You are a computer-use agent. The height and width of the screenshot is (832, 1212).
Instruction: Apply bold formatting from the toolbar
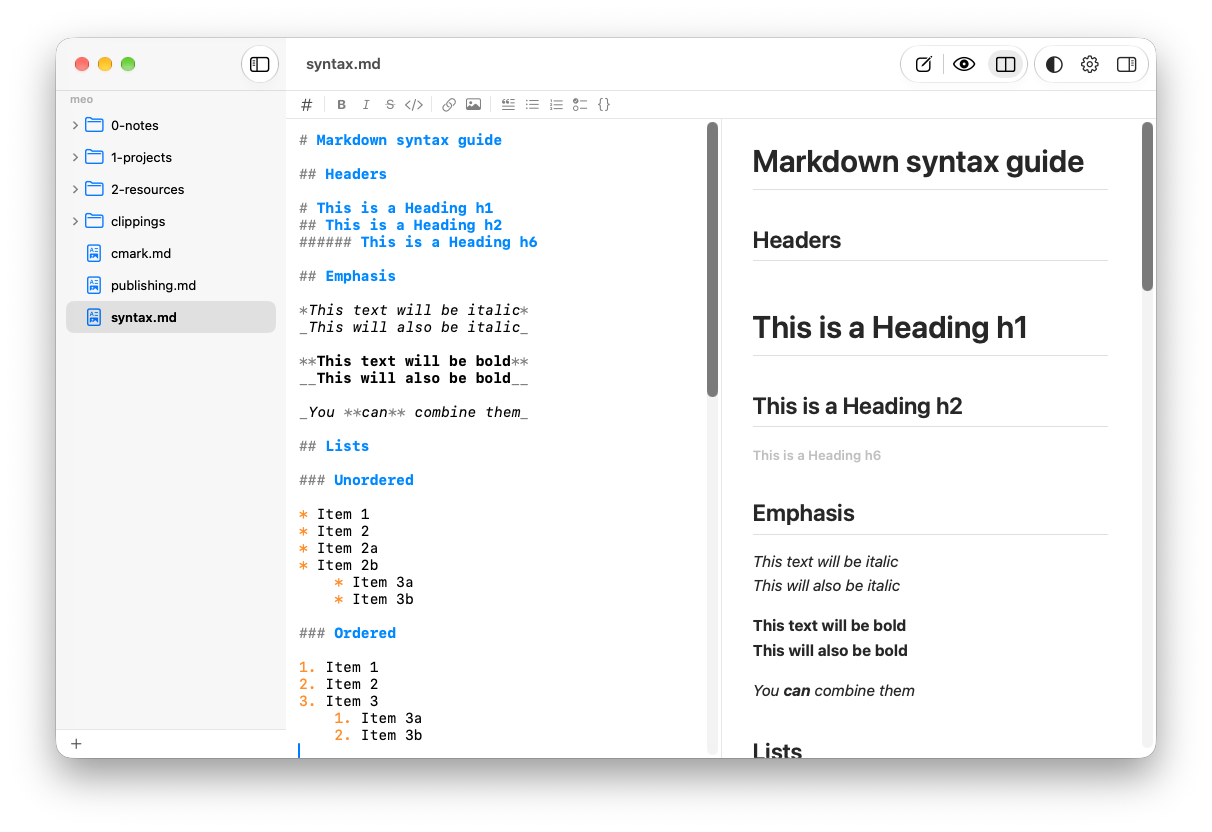342,105
